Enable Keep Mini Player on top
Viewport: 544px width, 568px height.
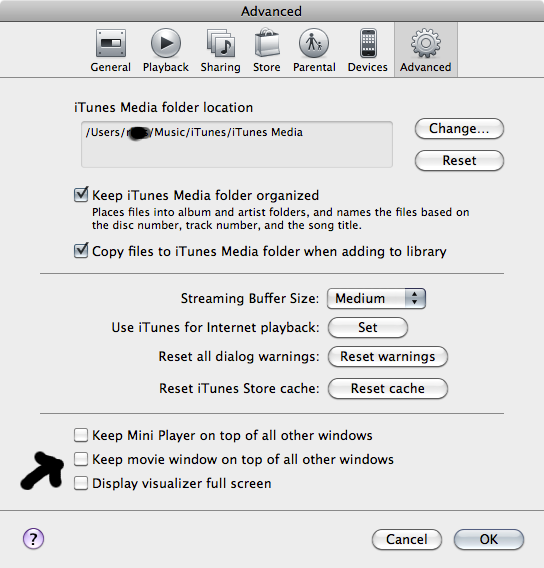(81, 435)
